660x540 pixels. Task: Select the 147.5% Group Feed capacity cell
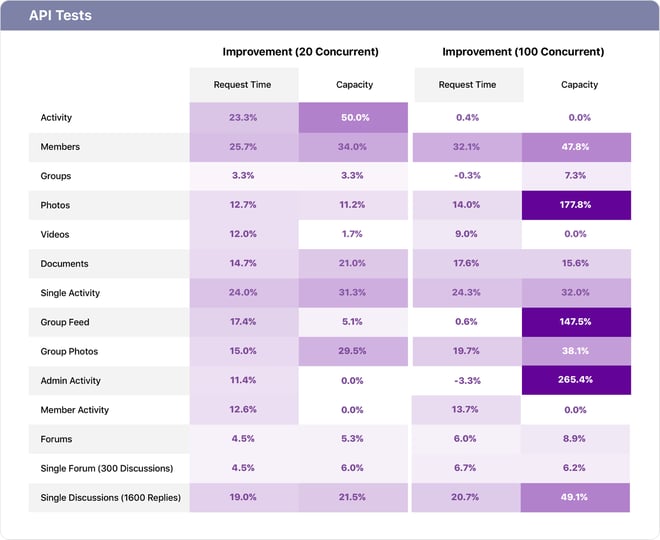click(x=580, y=322)
